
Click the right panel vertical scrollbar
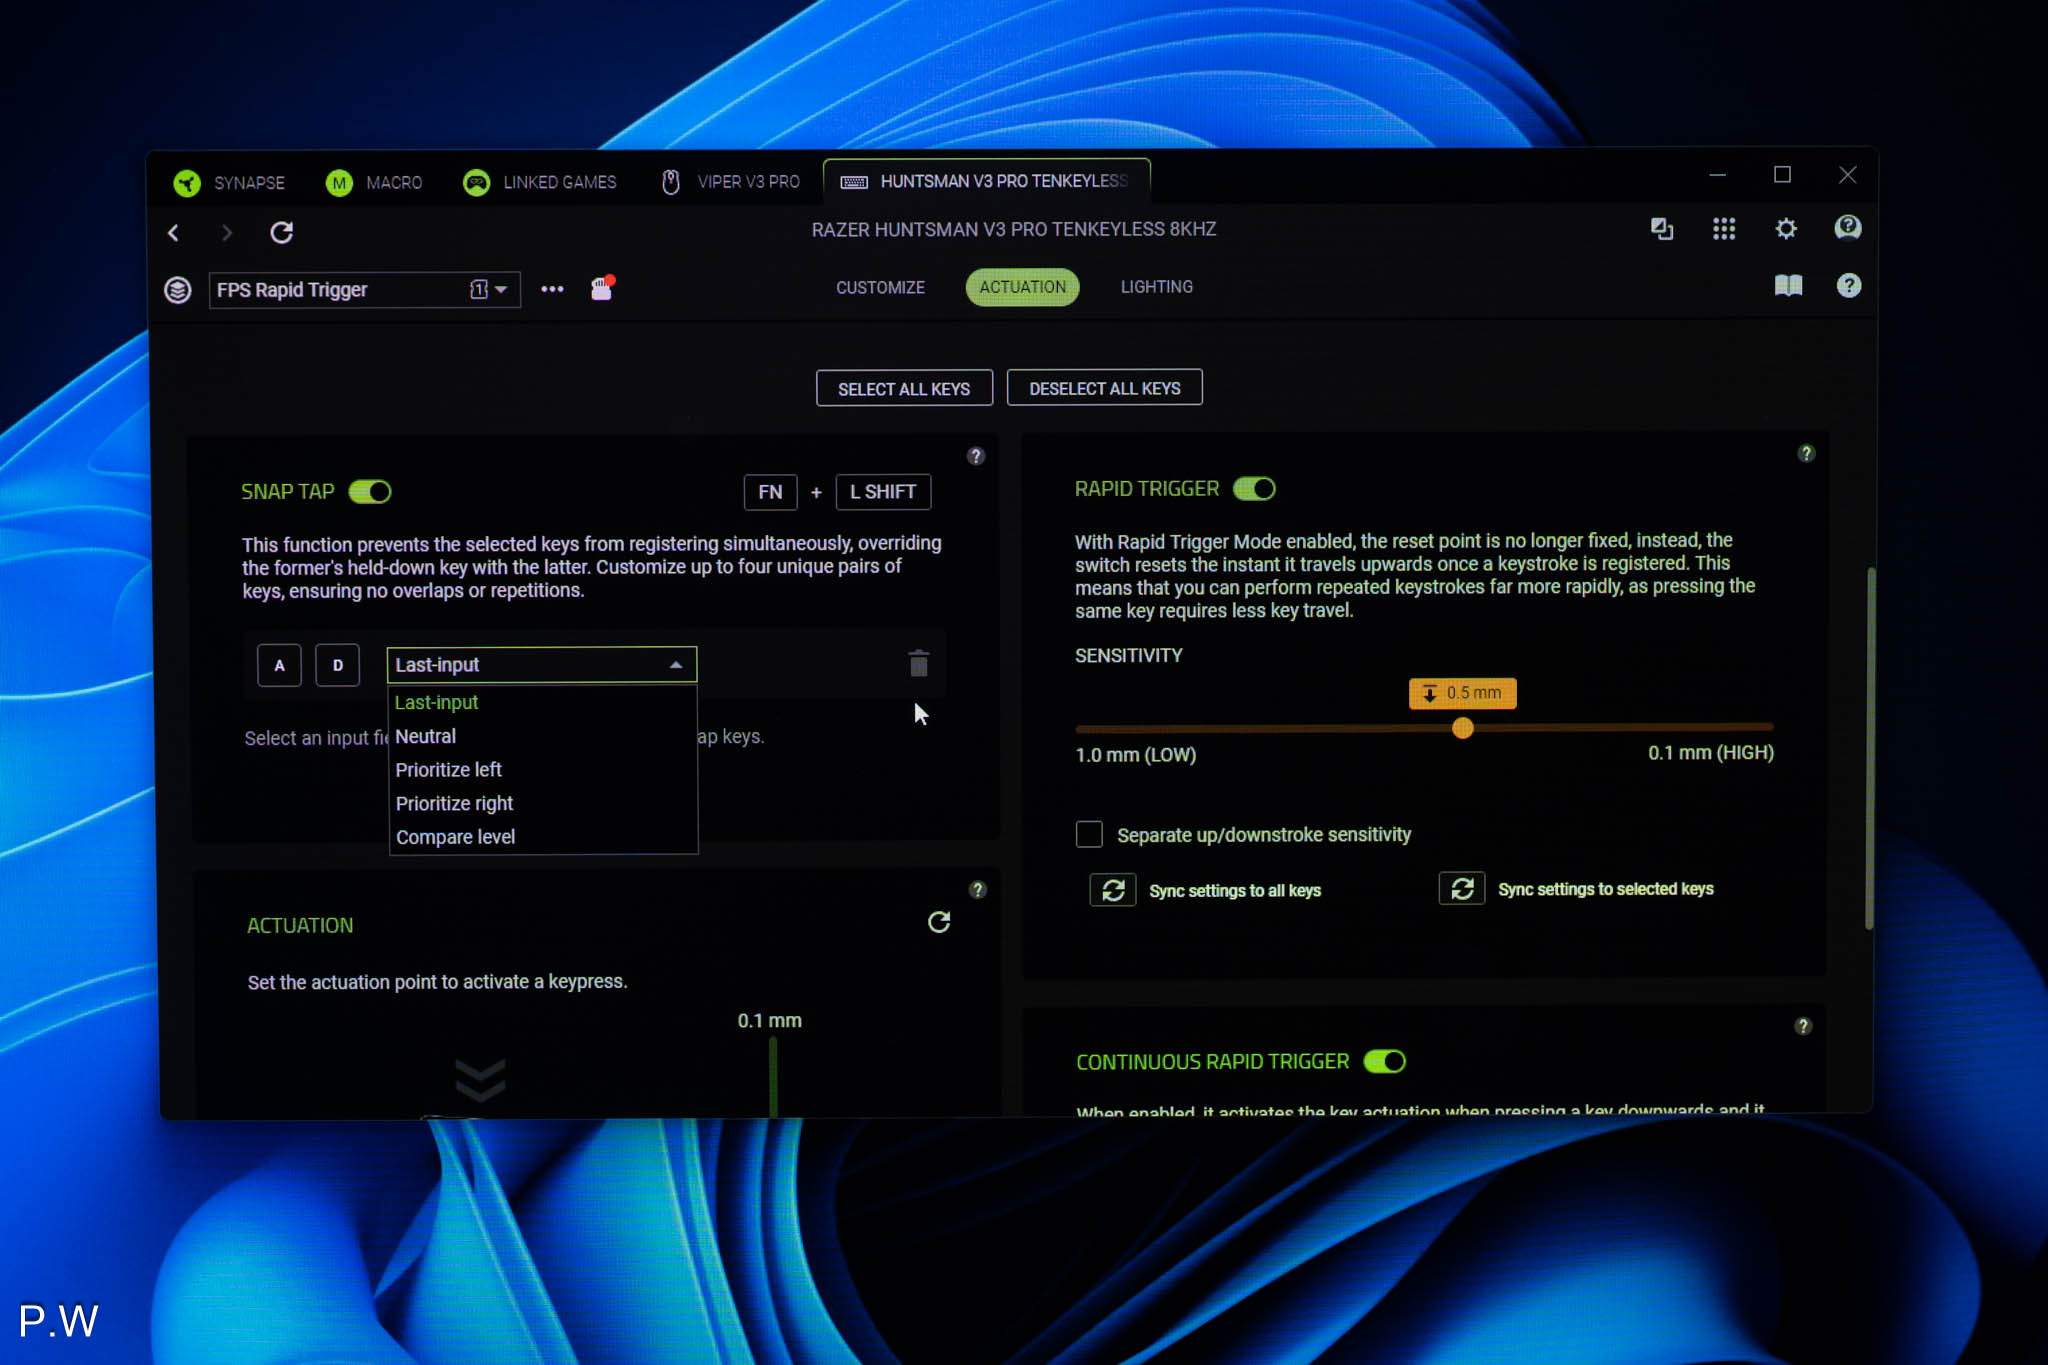1870,748
